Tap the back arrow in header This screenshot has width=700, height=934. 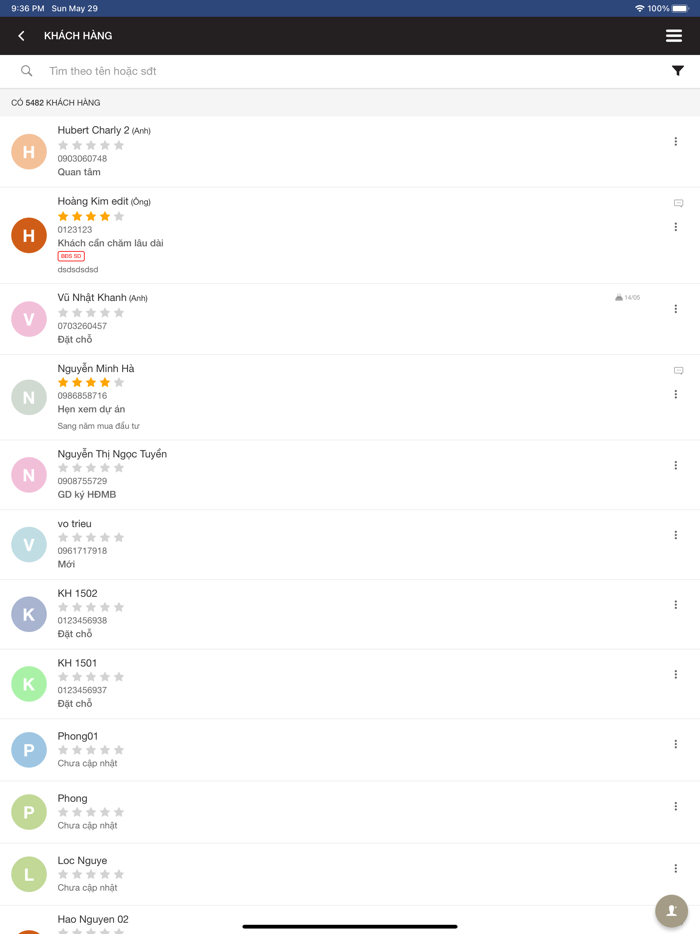[x=21, y=36]
